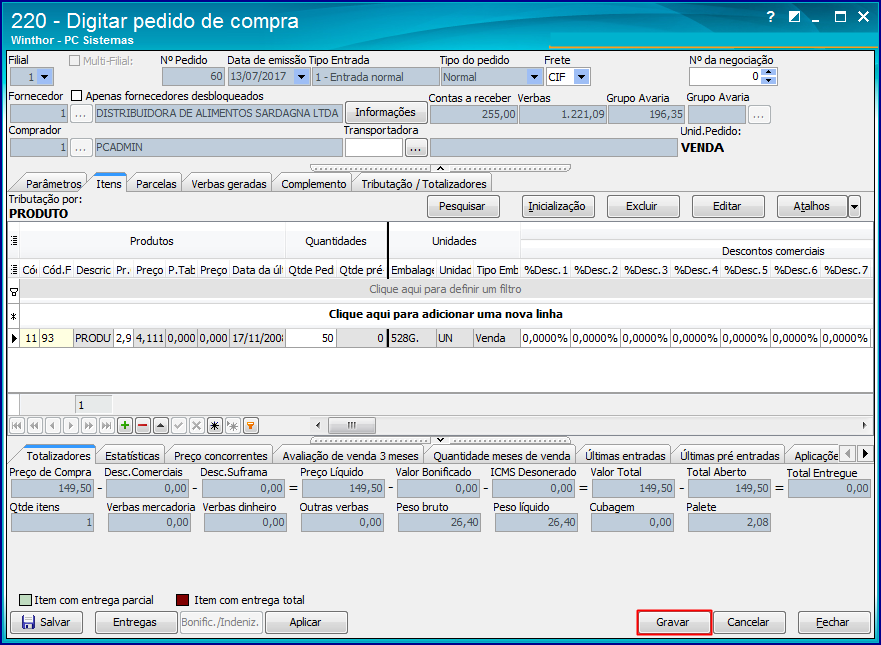This screenshot has width=881, height=645.
Task: Increase Nº da negociação with up arrow
Action: [768, 72]
